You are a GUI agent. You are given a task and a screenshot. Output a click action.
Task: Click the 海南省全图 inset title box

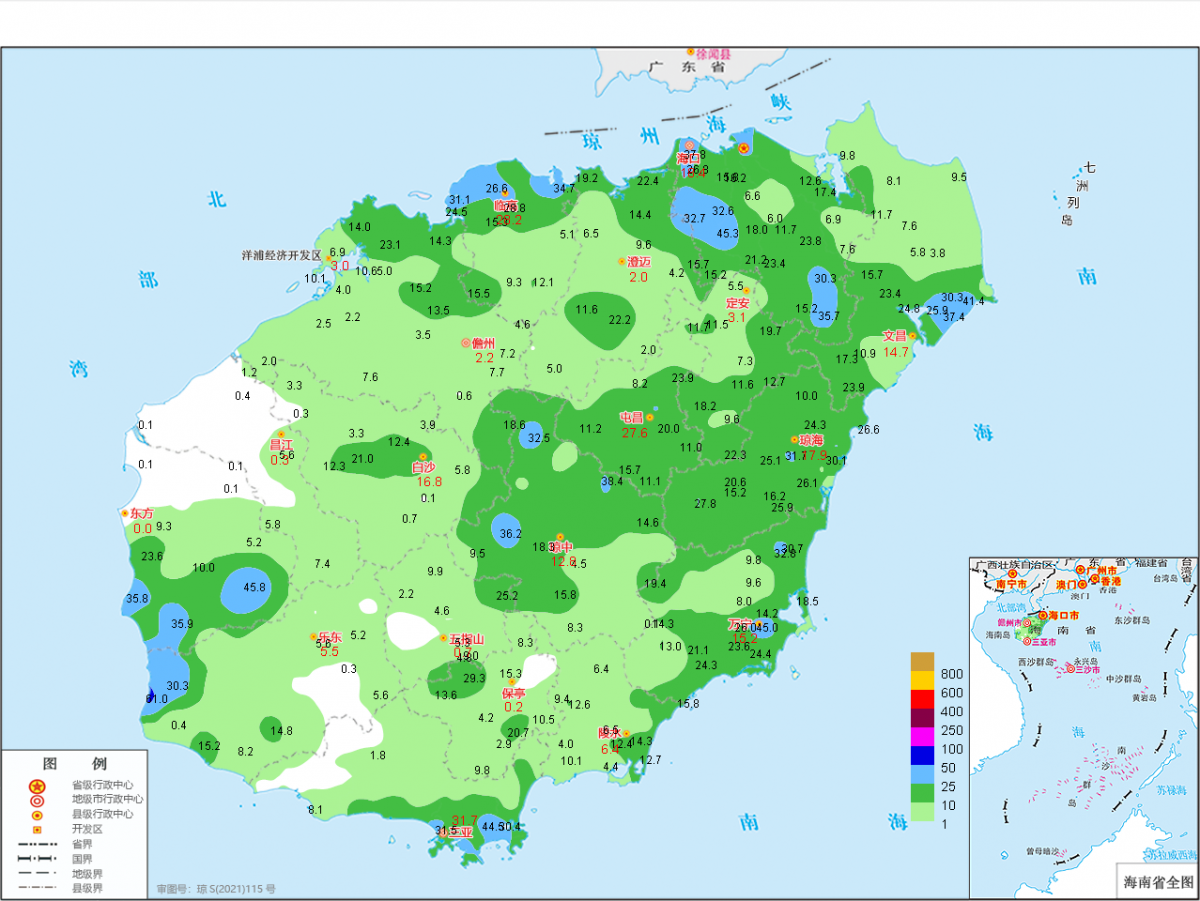1157,882
